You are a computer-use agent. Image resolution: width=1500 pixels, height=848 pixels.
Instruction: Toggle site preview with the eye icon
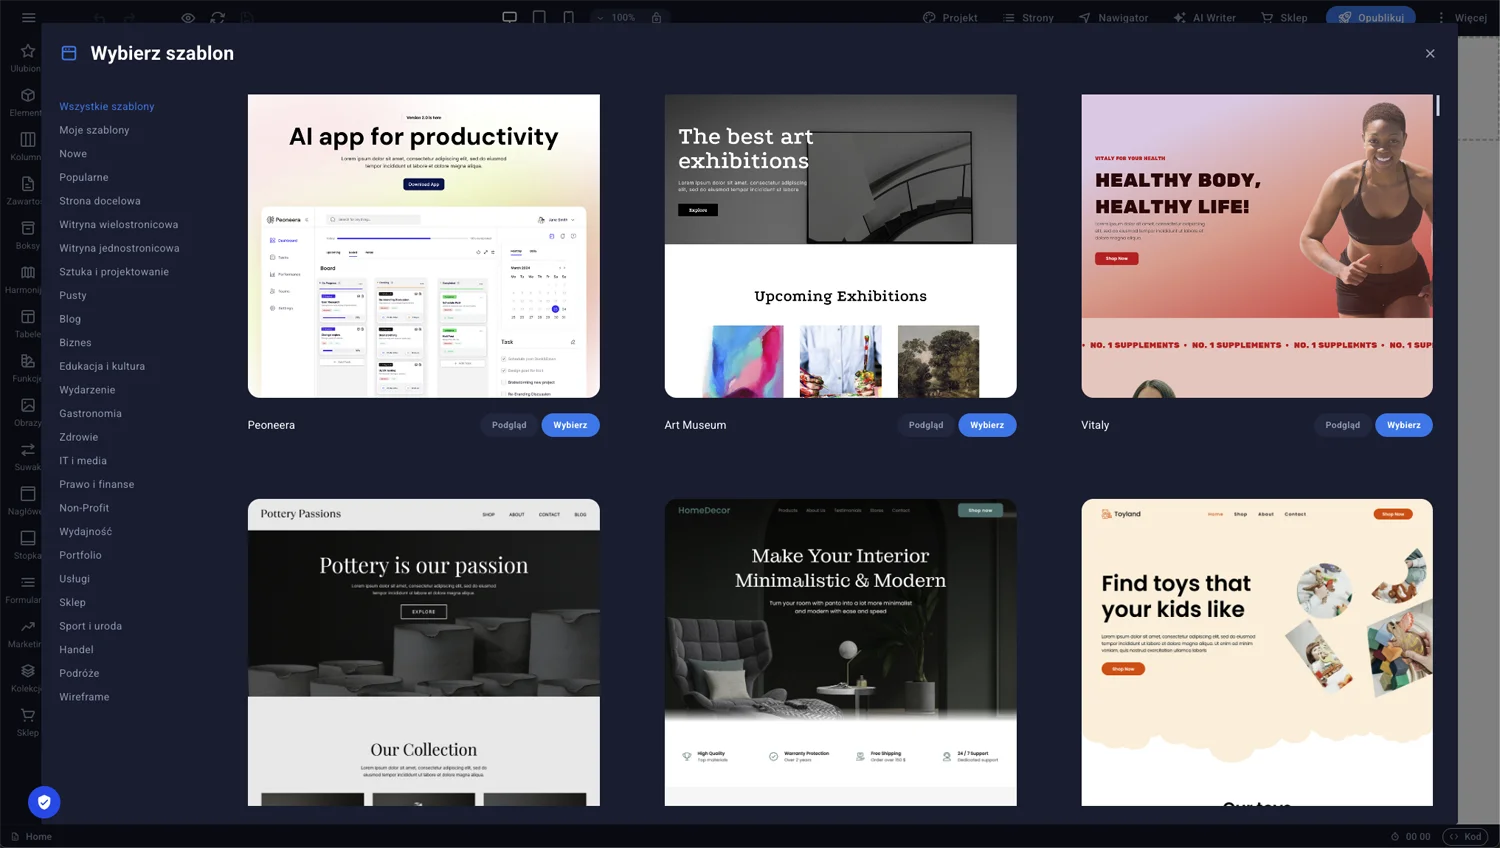pos(188,18)
